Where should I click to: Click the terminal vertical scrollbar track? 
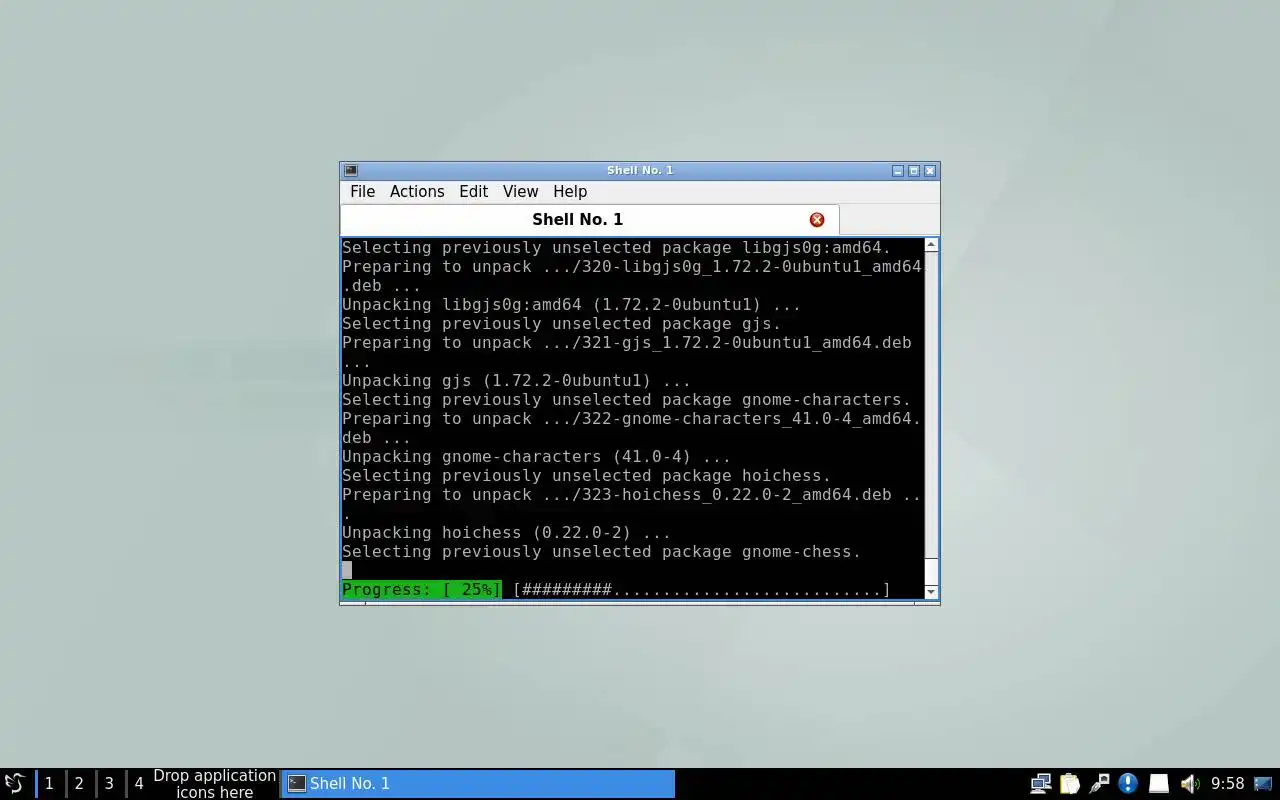tap(932, 405)
